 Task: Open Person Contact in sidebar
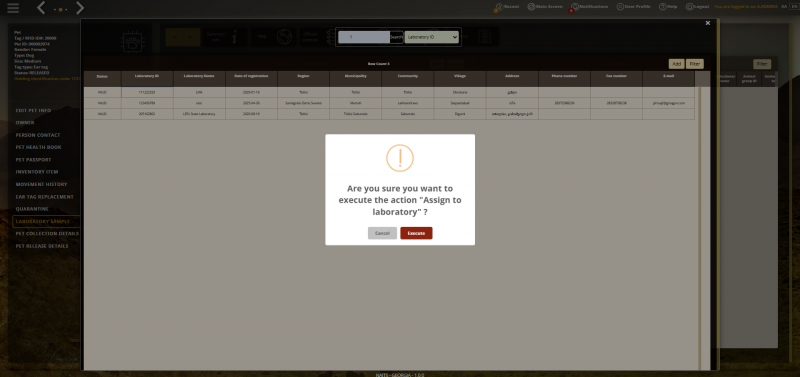38,135
